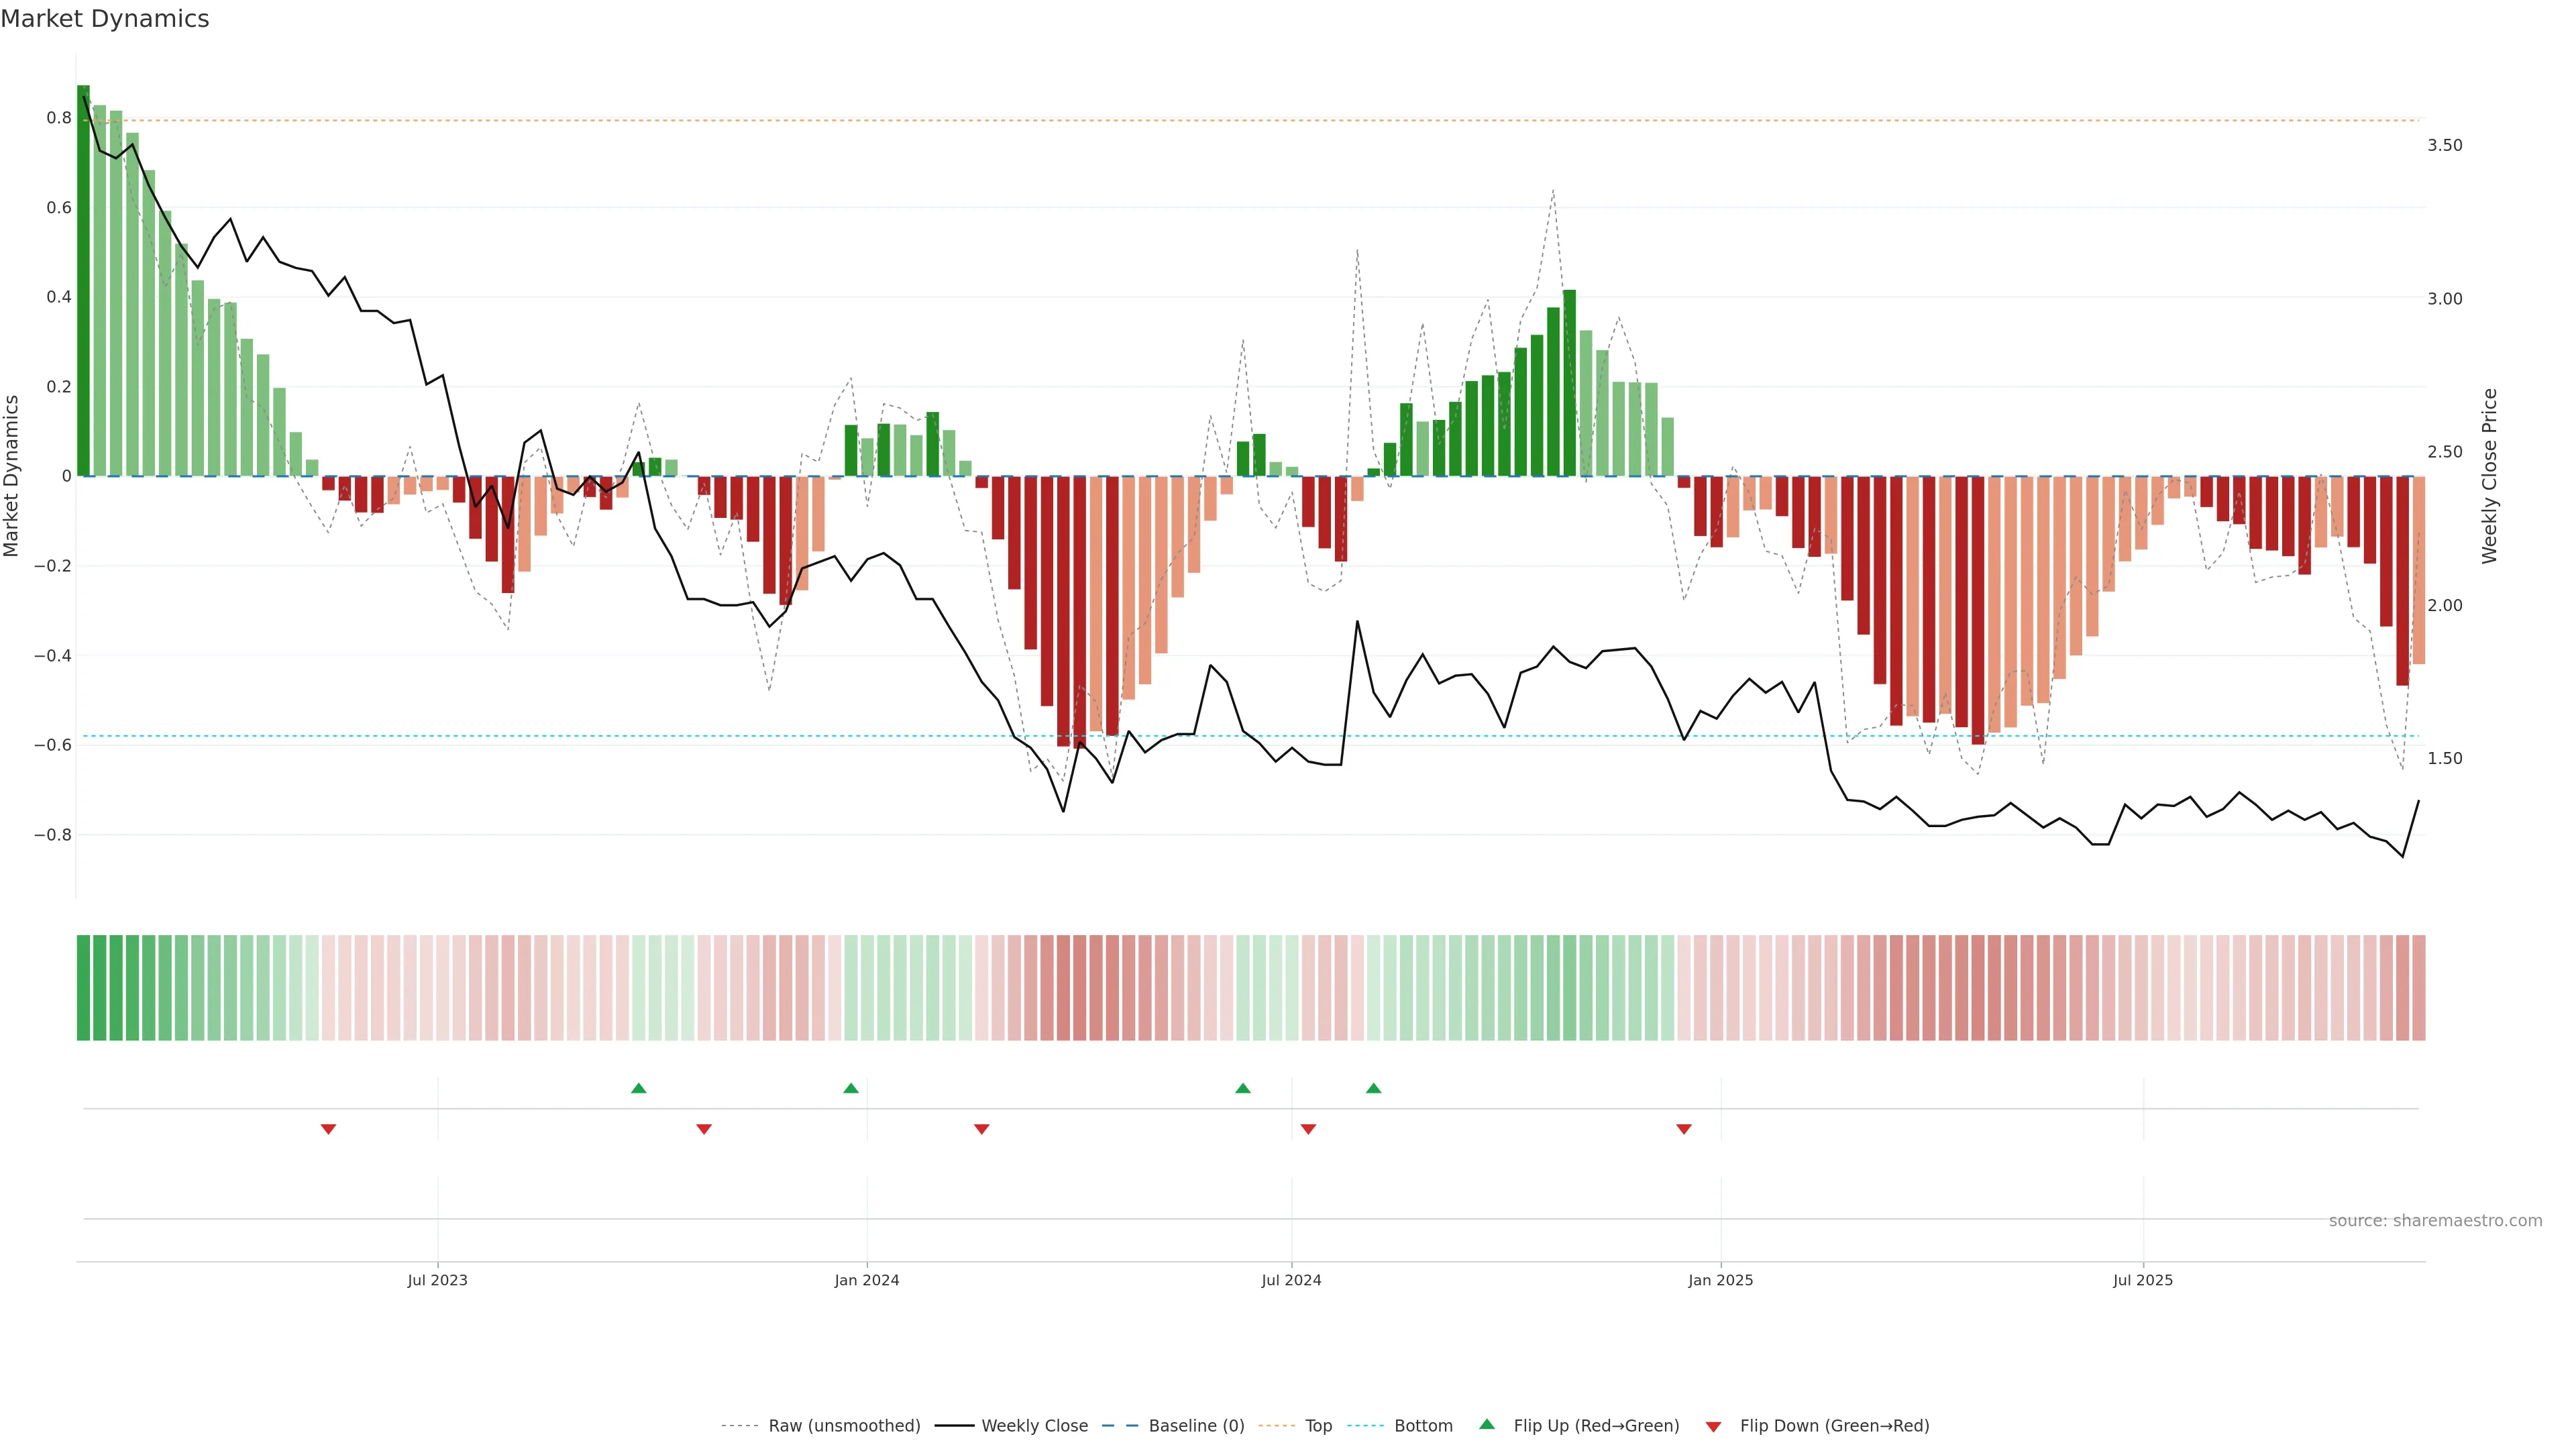Toggle the Top legend entry
The height and width of the screenshot is (1449, 2576).
1318,1426
